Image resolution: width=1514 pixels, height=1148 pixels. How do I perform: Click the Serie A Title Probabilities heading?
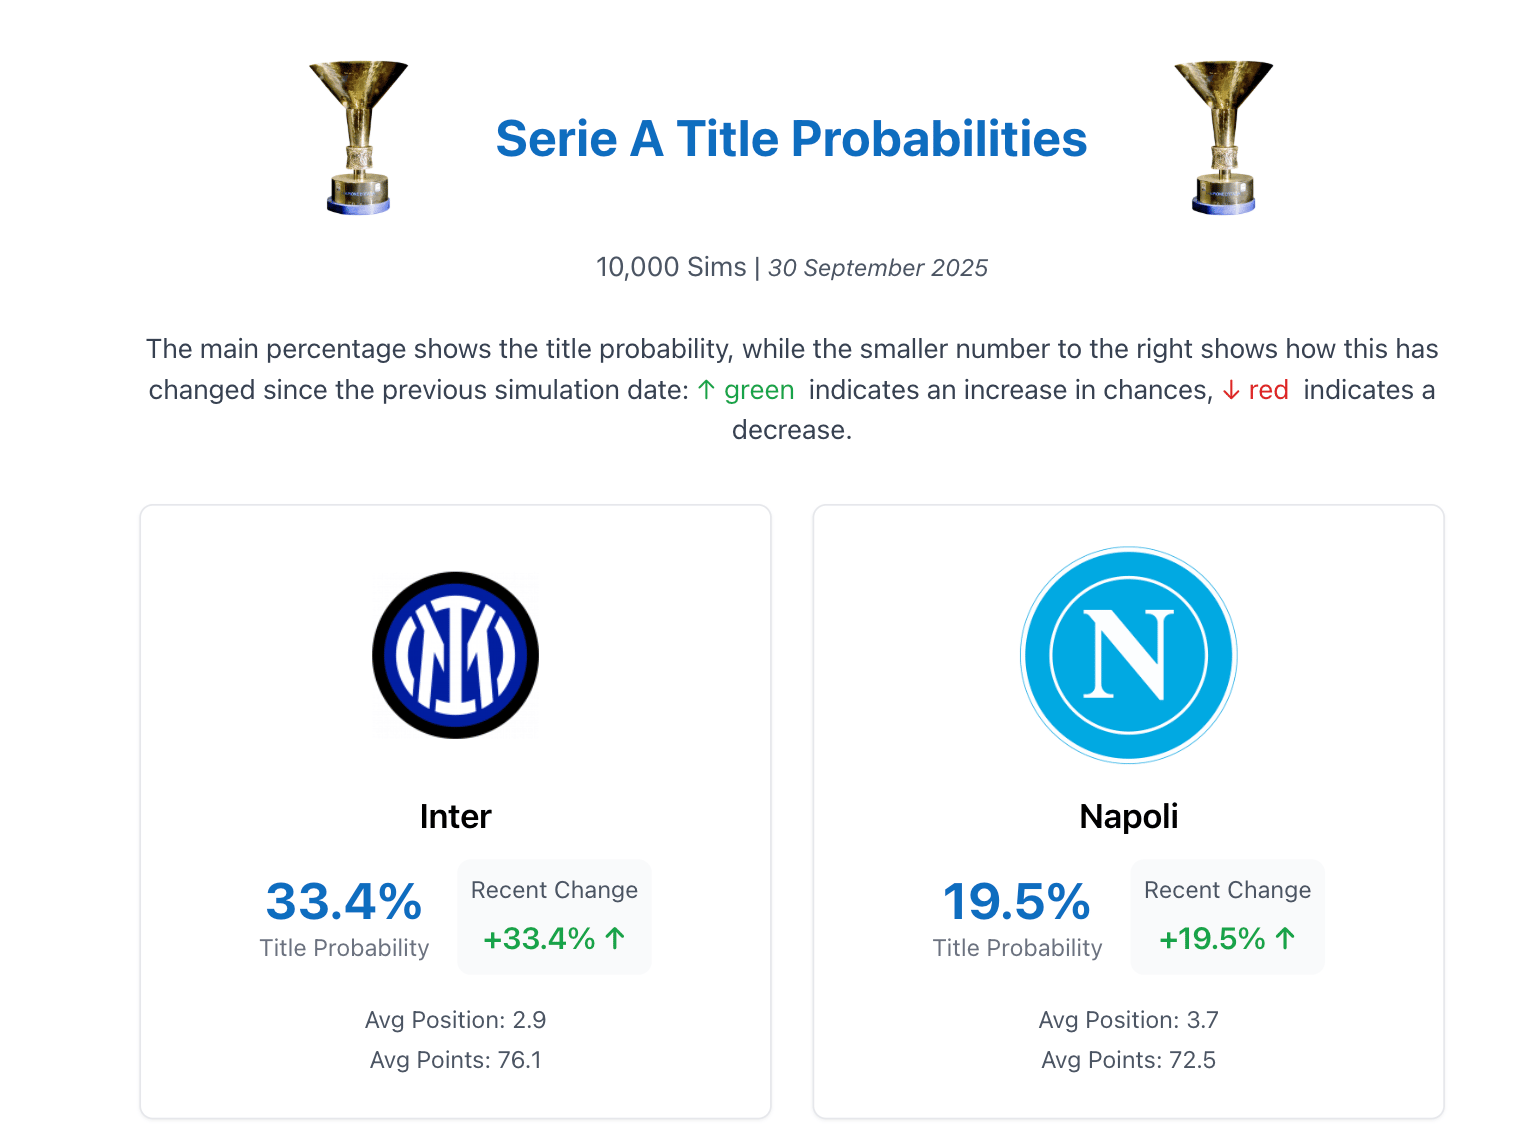pos(791,139)
